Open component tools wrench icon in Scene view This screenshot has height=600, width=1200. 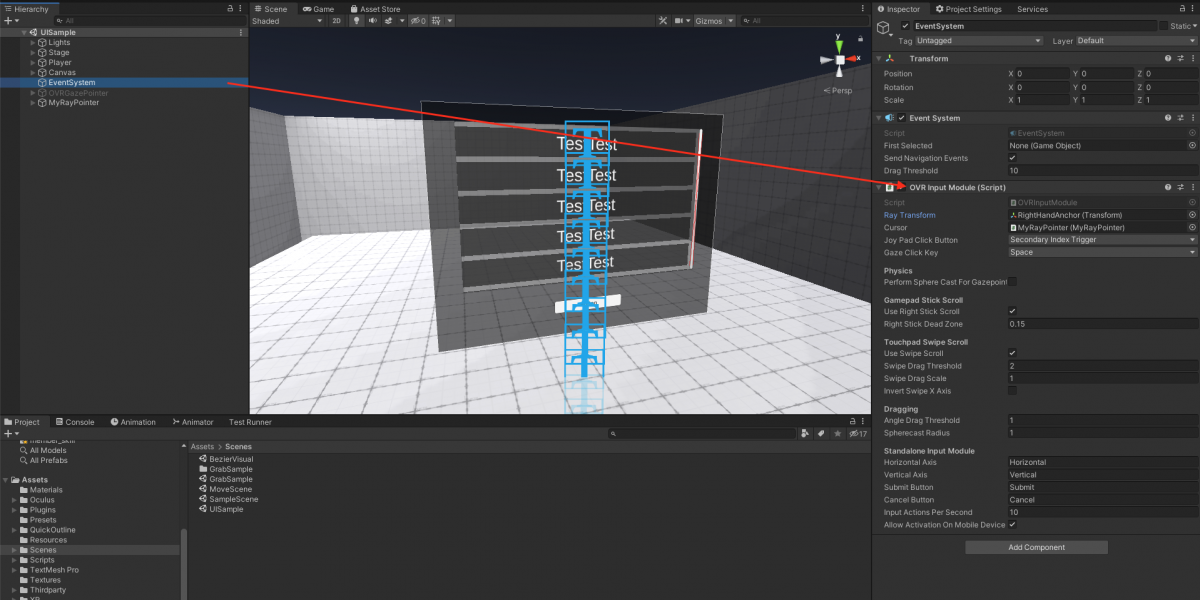[x=662, y=21]
